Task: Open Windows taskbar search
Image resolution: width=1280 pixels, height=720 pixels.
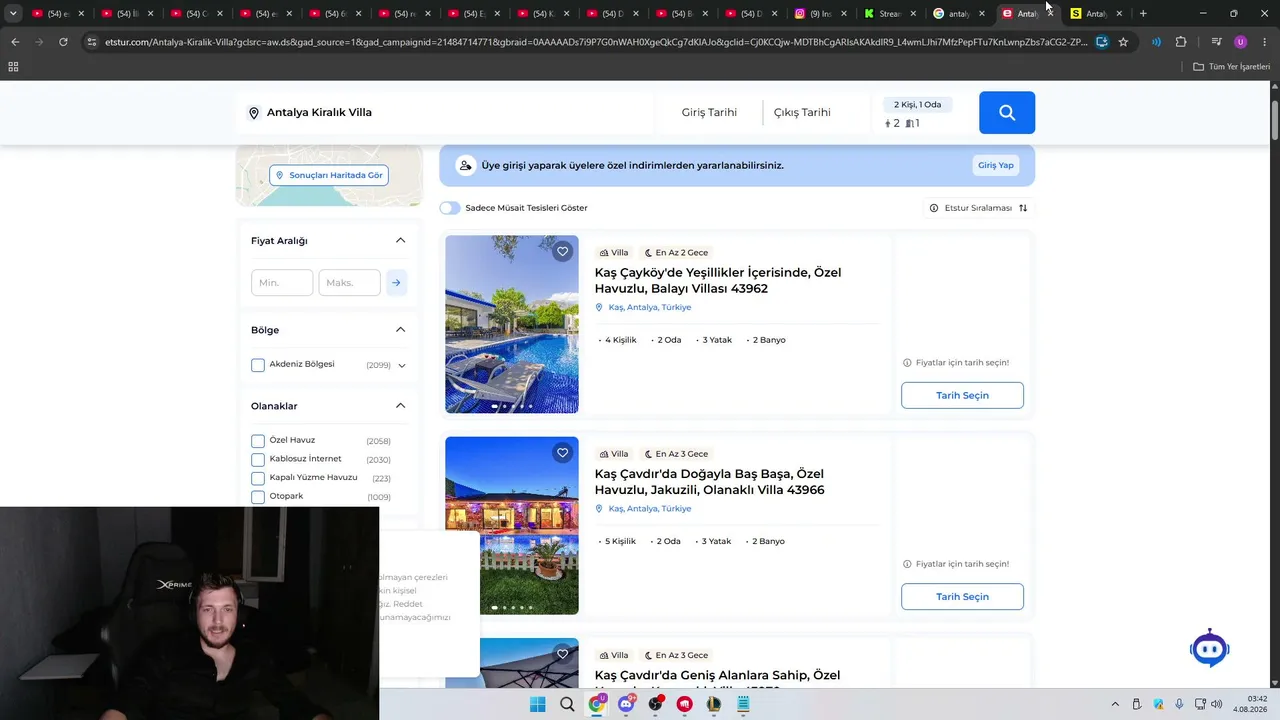Action: click(567, 704)
